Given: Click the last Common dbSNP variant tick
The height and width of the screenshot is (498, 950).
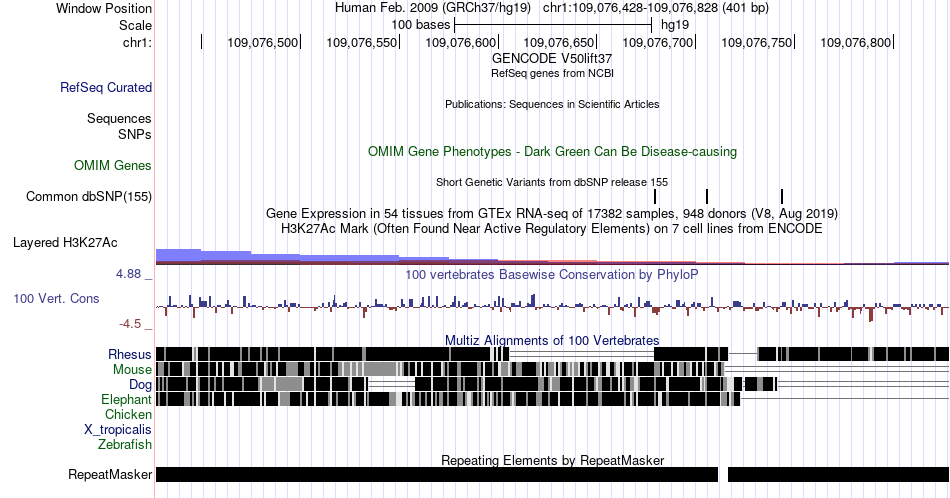Looking at the screenshot, I should click(x=782, y=196).
